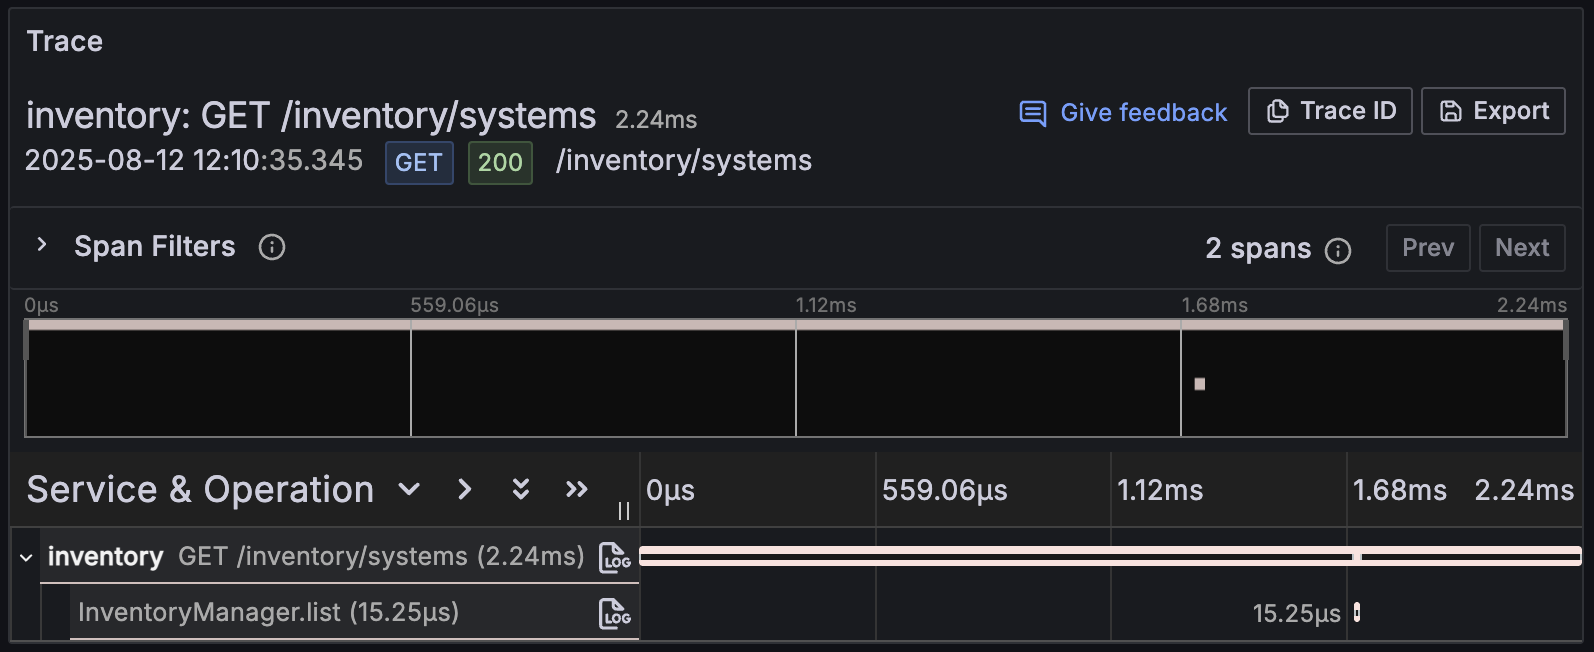Click the 559.06µs tick in the timeline header
Screen dimensions: 1594x652
[944, 490]
